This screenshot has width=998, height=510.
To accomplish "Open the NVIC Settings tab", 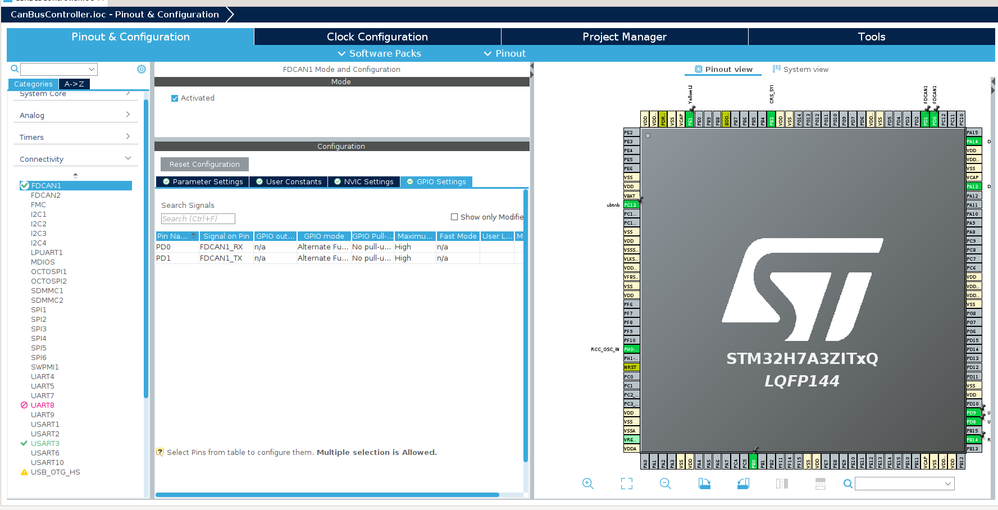I will tap(364, 181).
